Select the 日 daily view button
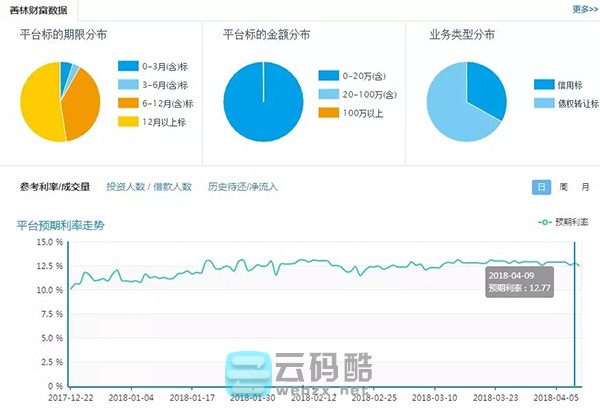This screenshot has height=409, width=600. click(x=541, y=187)
